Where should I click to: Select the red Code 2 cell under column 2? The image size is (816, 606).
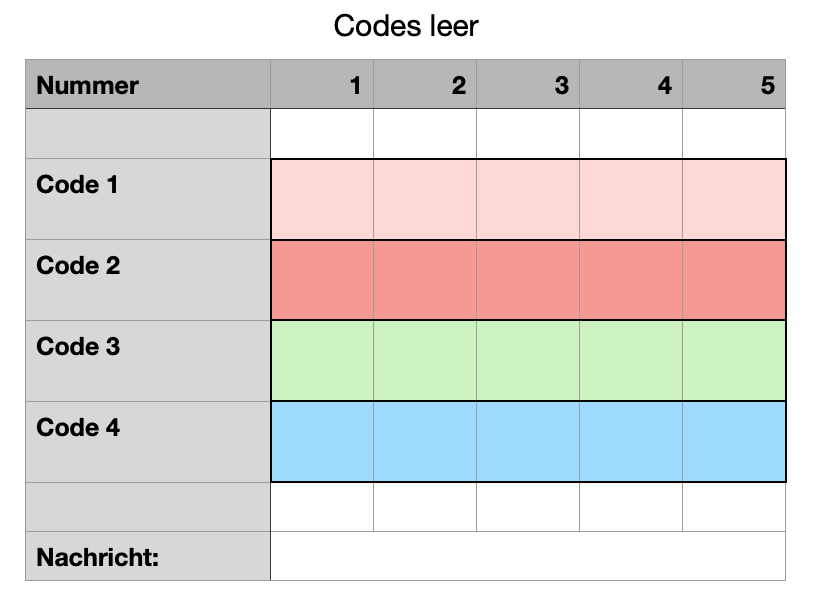425,280
